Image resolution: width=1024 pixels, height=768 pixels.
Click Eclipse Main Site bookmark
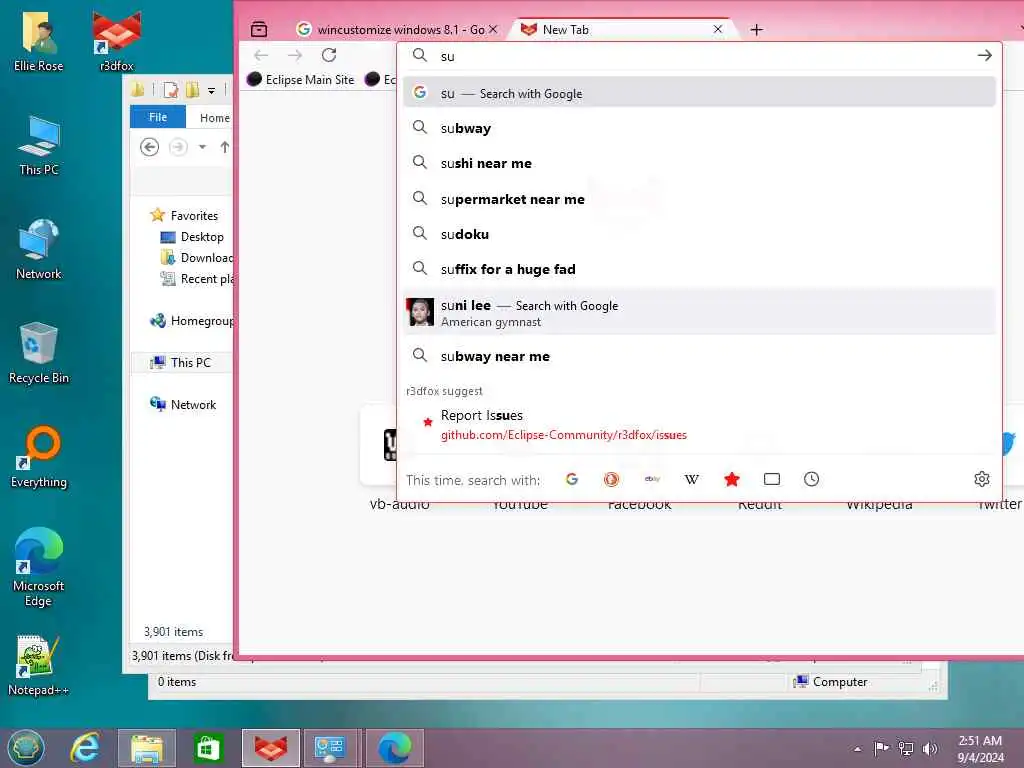[300, 80]
